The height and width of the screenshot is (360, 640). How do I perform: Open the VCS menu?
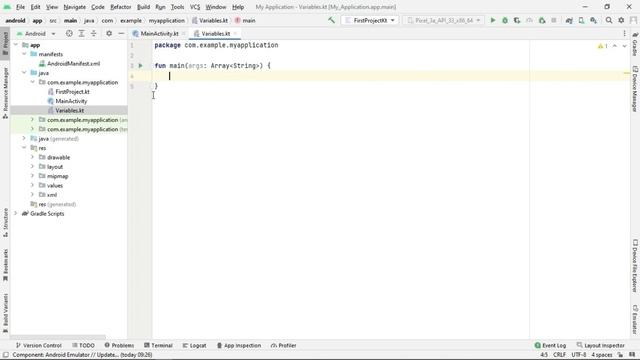point(195,7)
